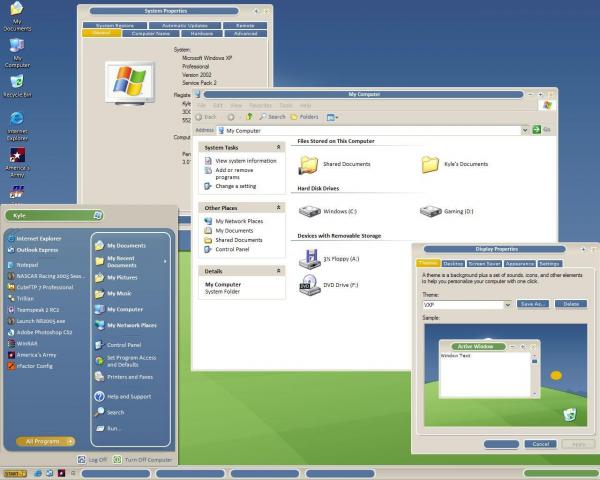Screen dimensions: 600x480
Task: Switch to Automatic Updates tab
Action: 185,25
